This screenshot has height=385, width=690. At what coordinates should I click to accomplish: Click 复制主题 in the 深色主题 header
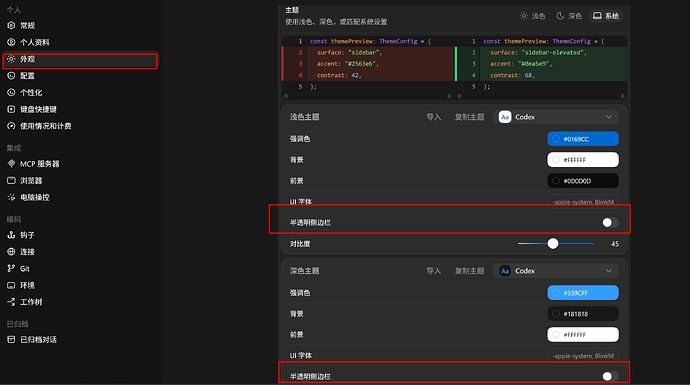[x=469, y=271]
